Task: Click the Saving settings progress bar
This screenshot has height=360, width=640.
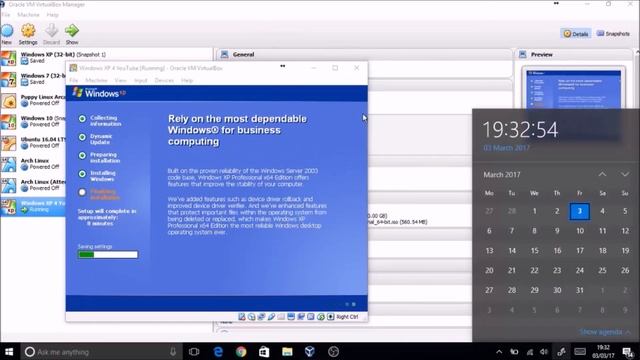Action: (x=108, y=255)
